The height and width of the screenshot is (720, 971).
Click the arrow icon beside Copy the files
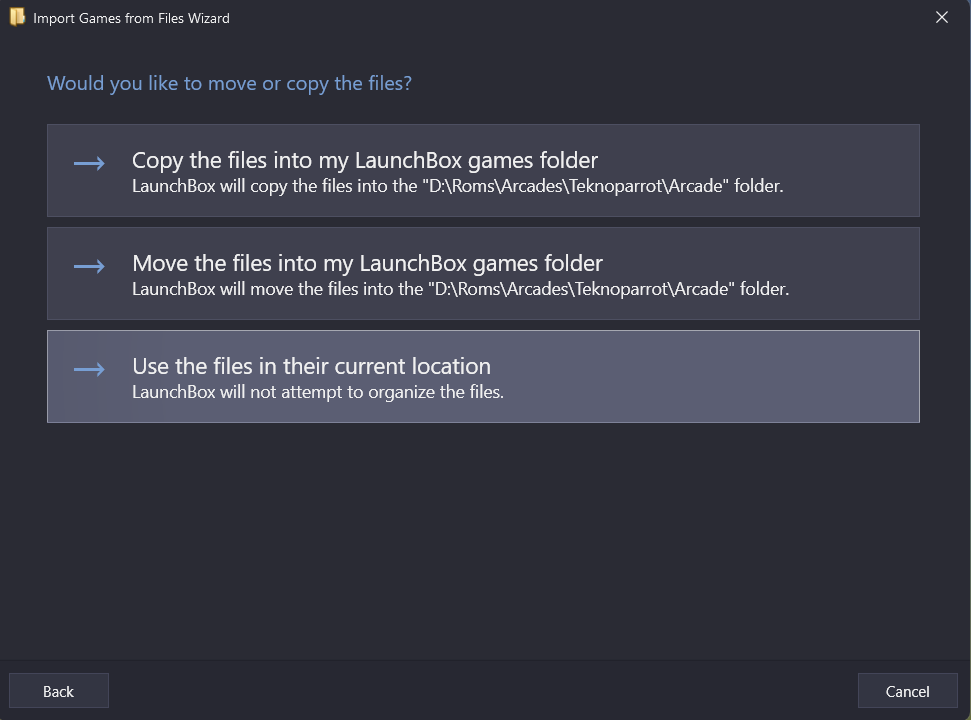89,163
